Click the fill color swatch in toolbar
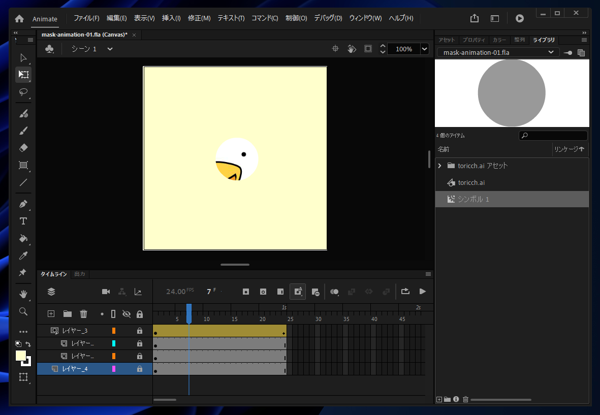Screen dimensions: 600x415 pos(21,356)
